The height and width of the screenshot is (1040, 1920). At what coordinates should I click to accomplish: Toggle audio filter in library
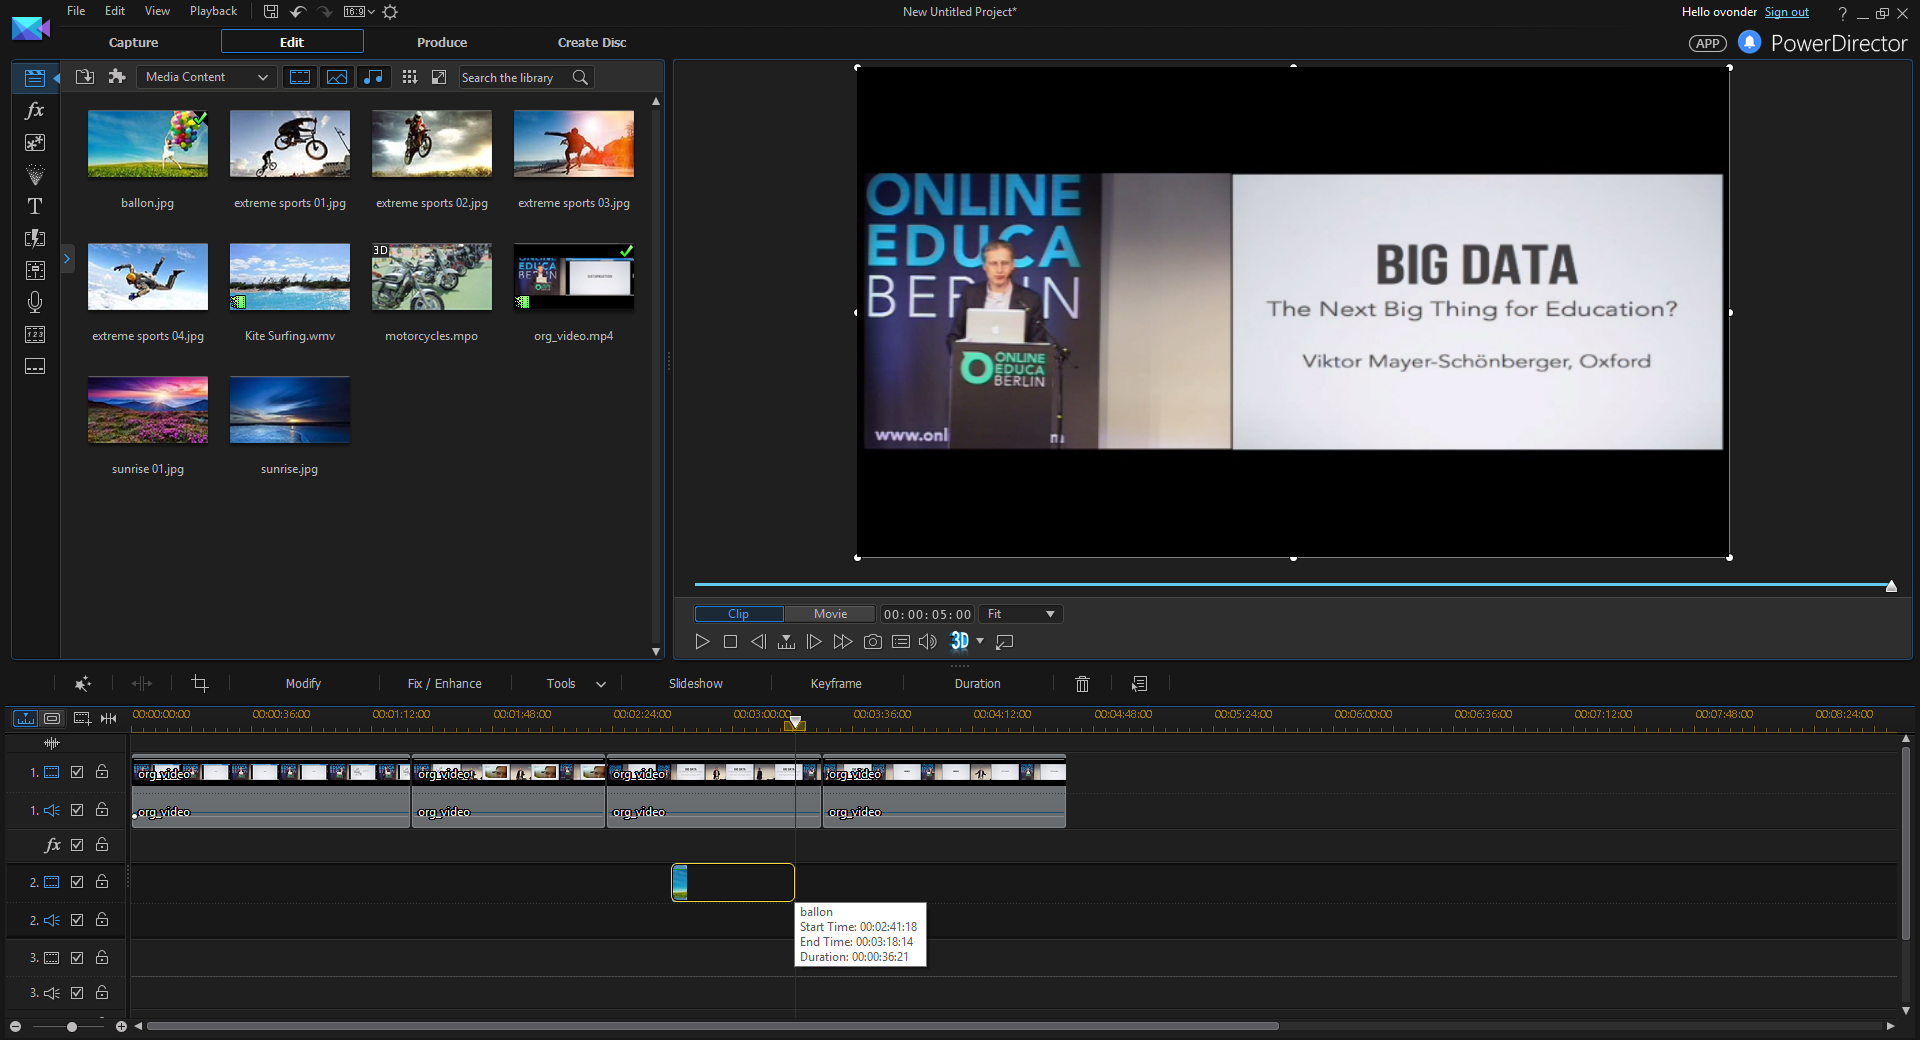coord(373,77)
